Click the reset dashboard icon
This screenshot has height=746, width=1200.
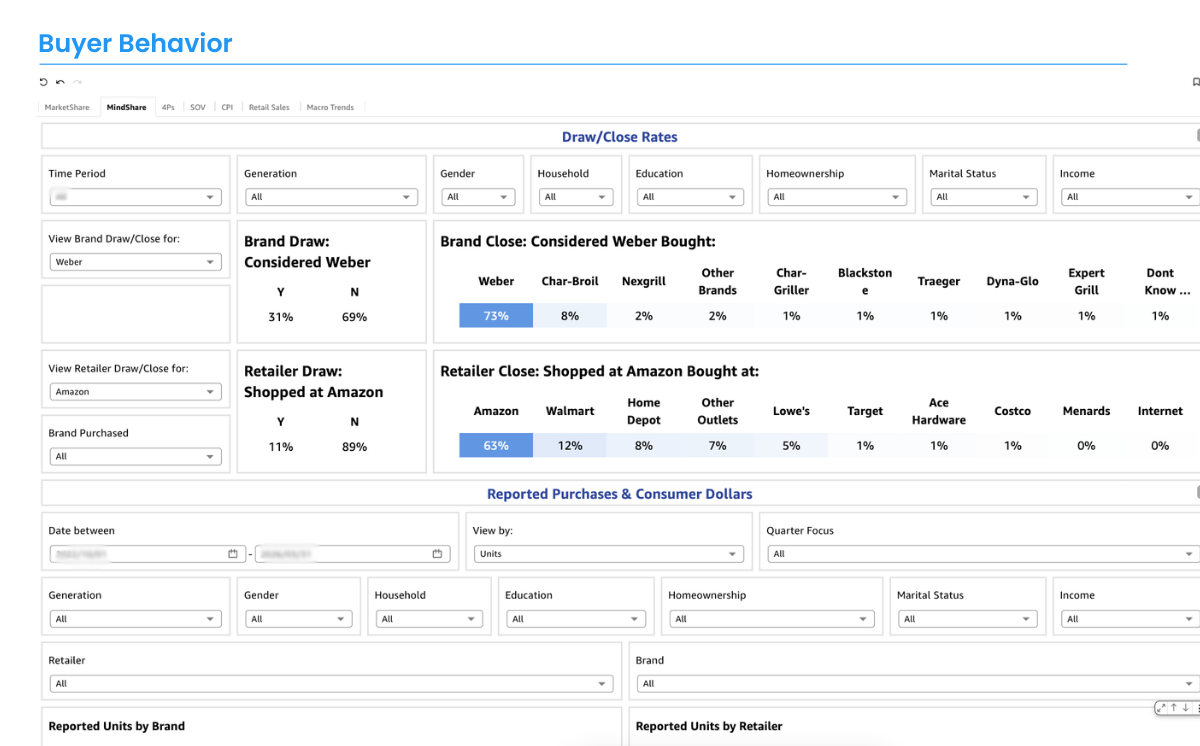tap(44, 82)
